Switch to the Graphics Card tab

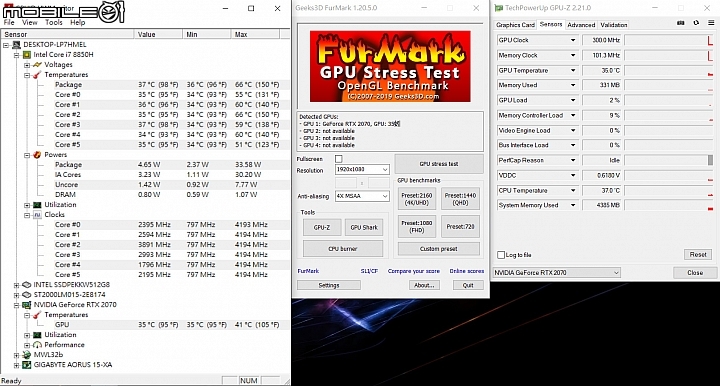[515, 25]
